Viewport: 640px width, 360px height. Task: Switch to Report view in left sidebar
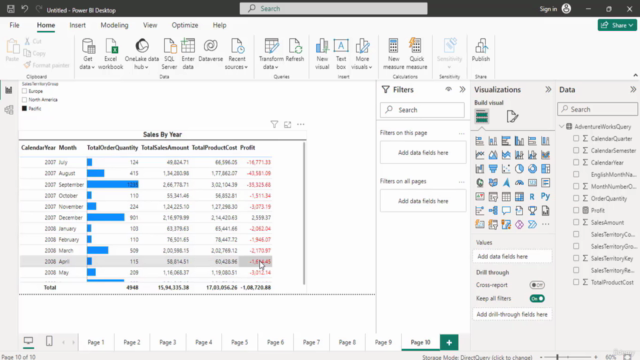coord(9,91)
